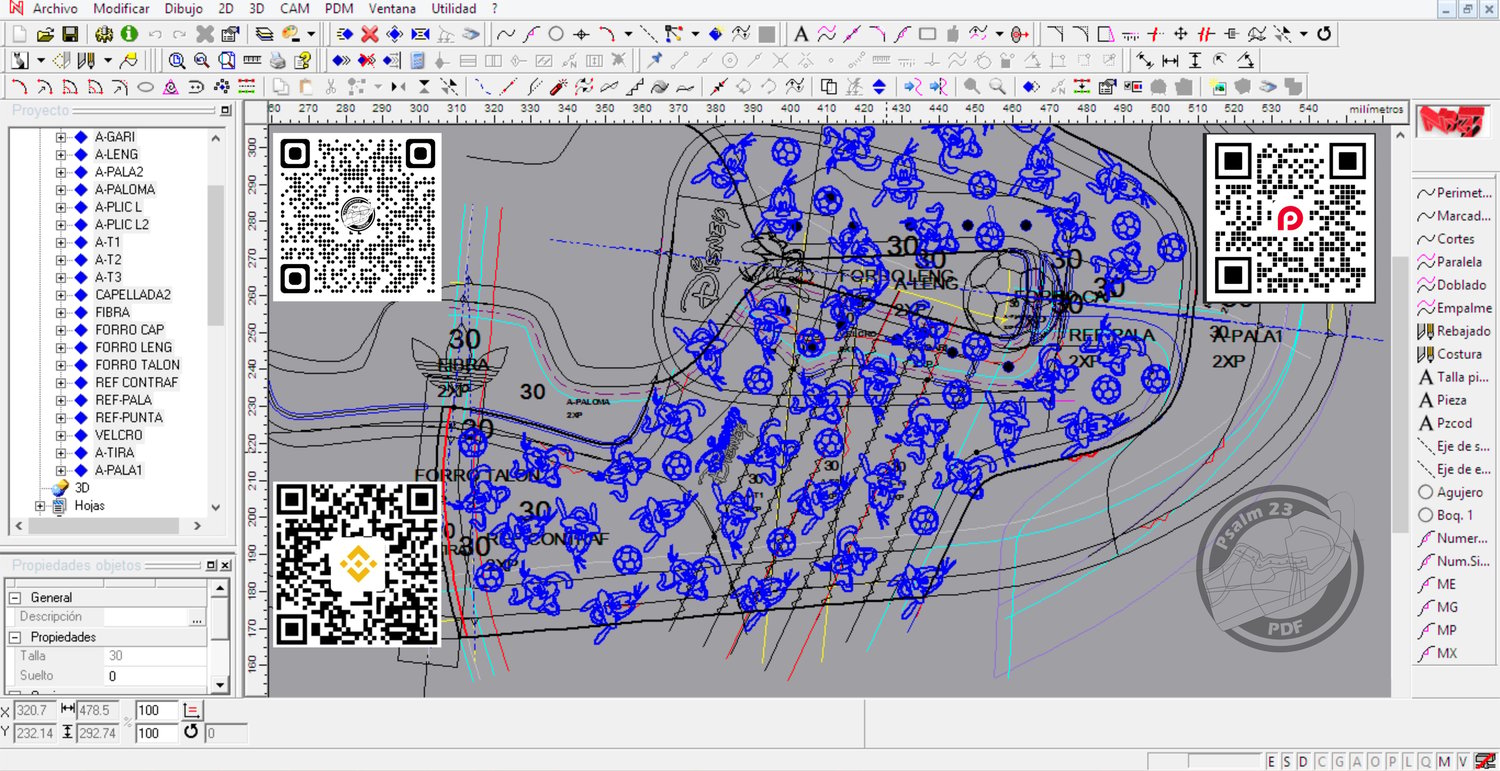
Task: Select the circle drawing tool
Action: pos(556,34)
